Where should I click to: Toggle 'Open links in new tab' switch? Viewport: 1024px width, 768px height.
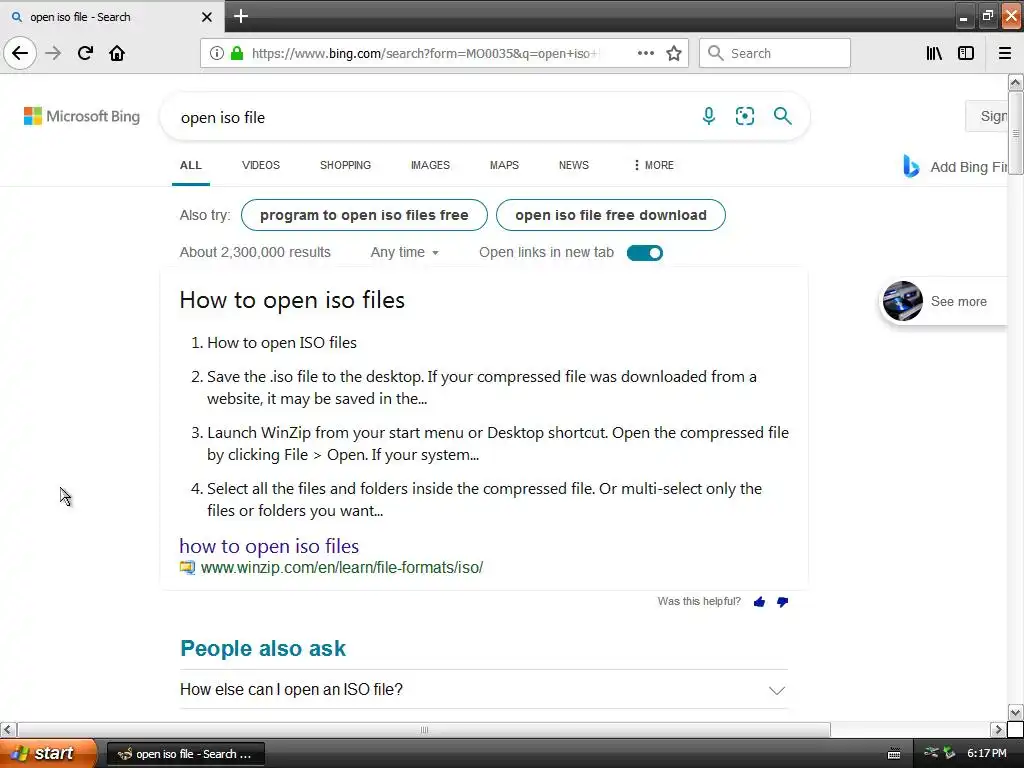(x=645, y=253)
